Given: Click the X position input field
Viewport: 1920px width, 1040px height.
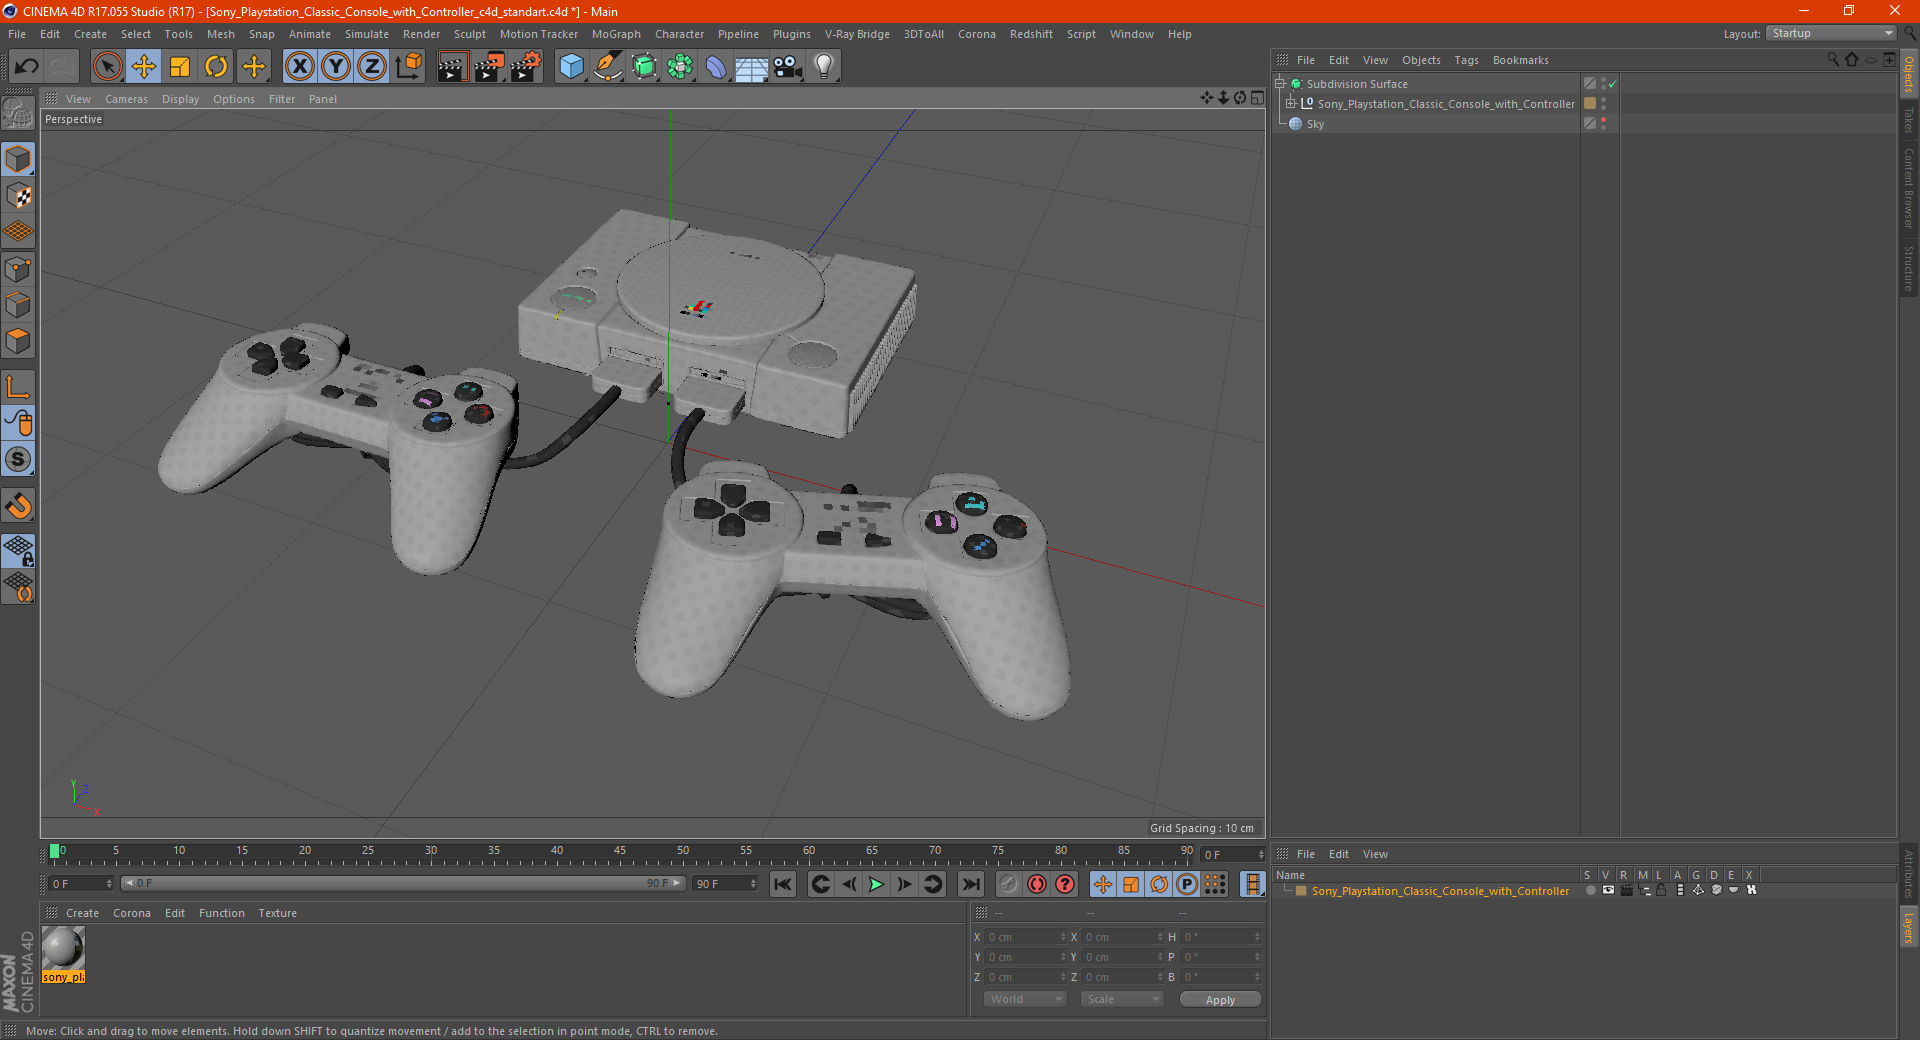Looking at the screenshot, I should (1025, 937).
